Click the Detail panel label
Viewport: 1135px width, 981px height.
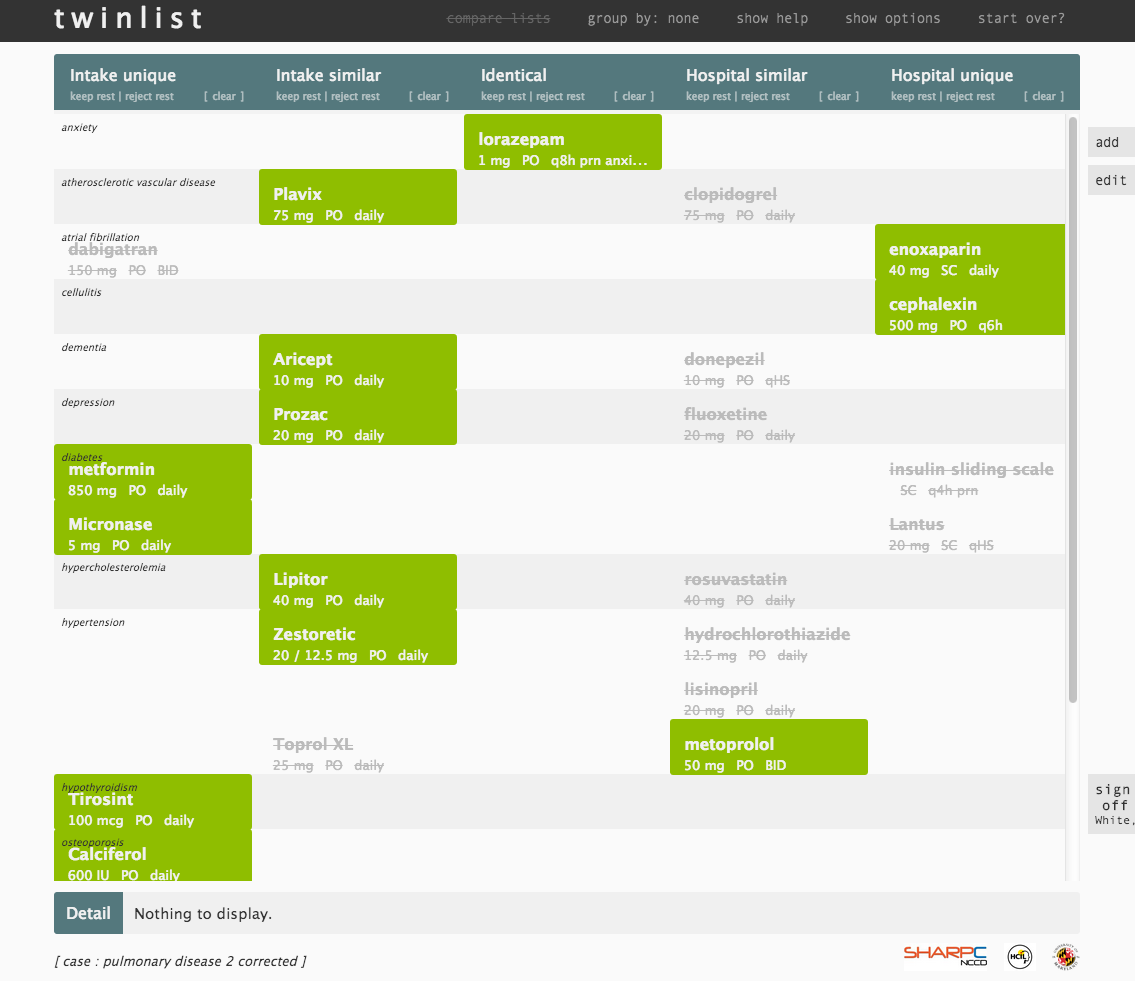click(x=88, y=913)
